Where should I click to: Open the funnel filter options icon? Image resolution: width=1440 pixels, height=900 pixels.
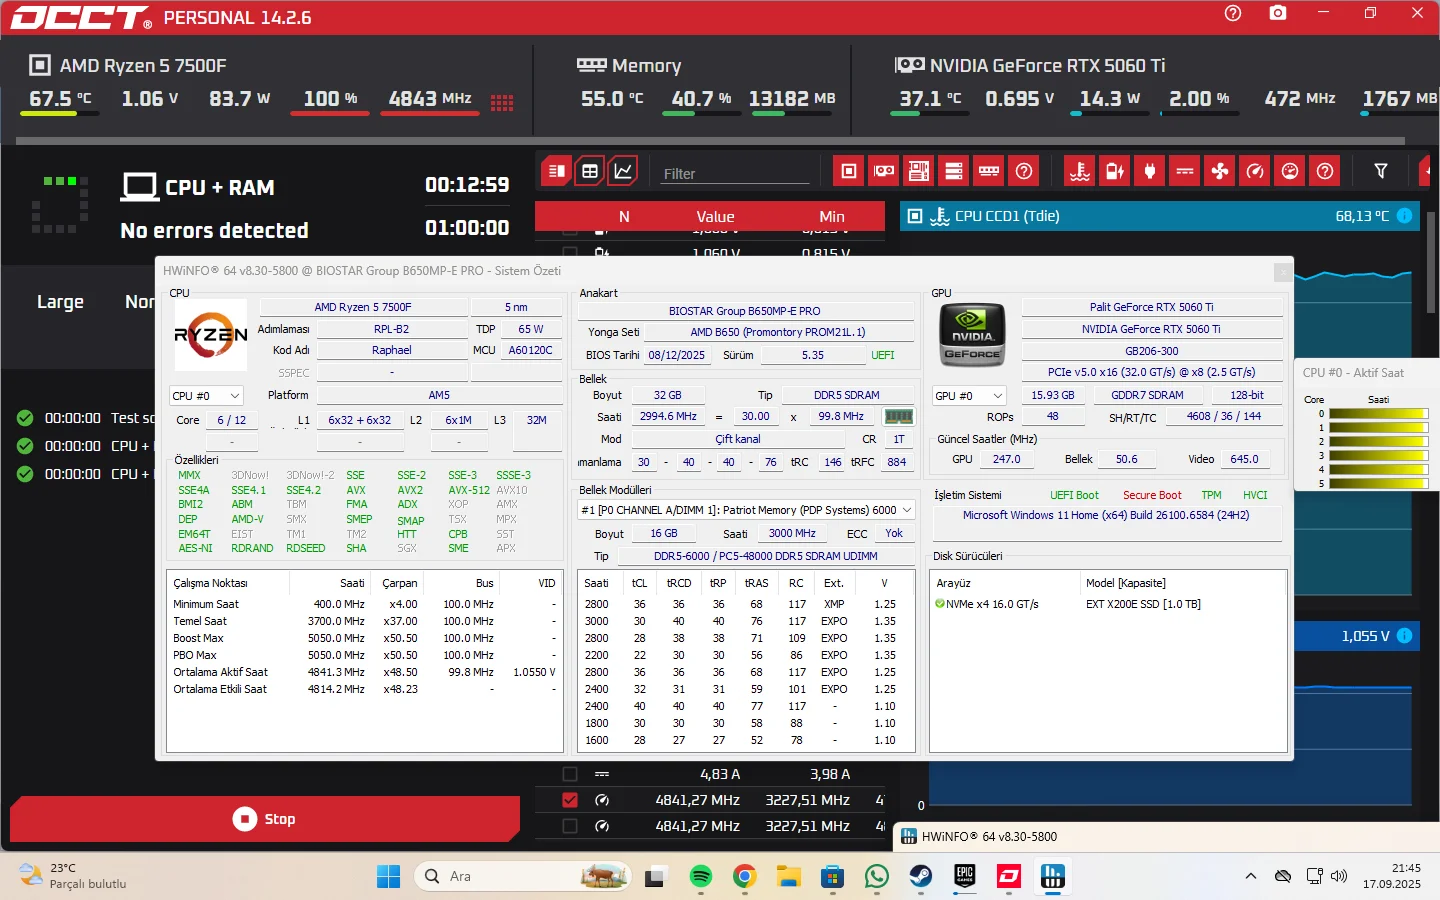(x=1381, y=171)
